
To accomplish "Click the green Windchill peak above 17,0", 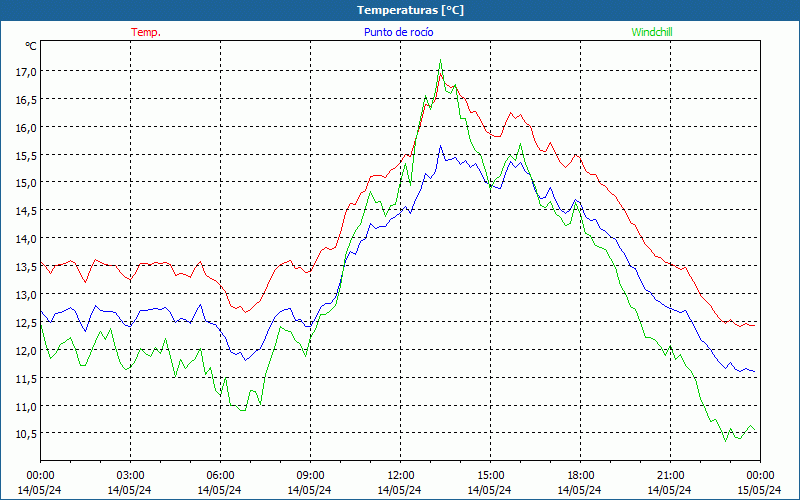I will pyautogui.click(x=440, y=60).
